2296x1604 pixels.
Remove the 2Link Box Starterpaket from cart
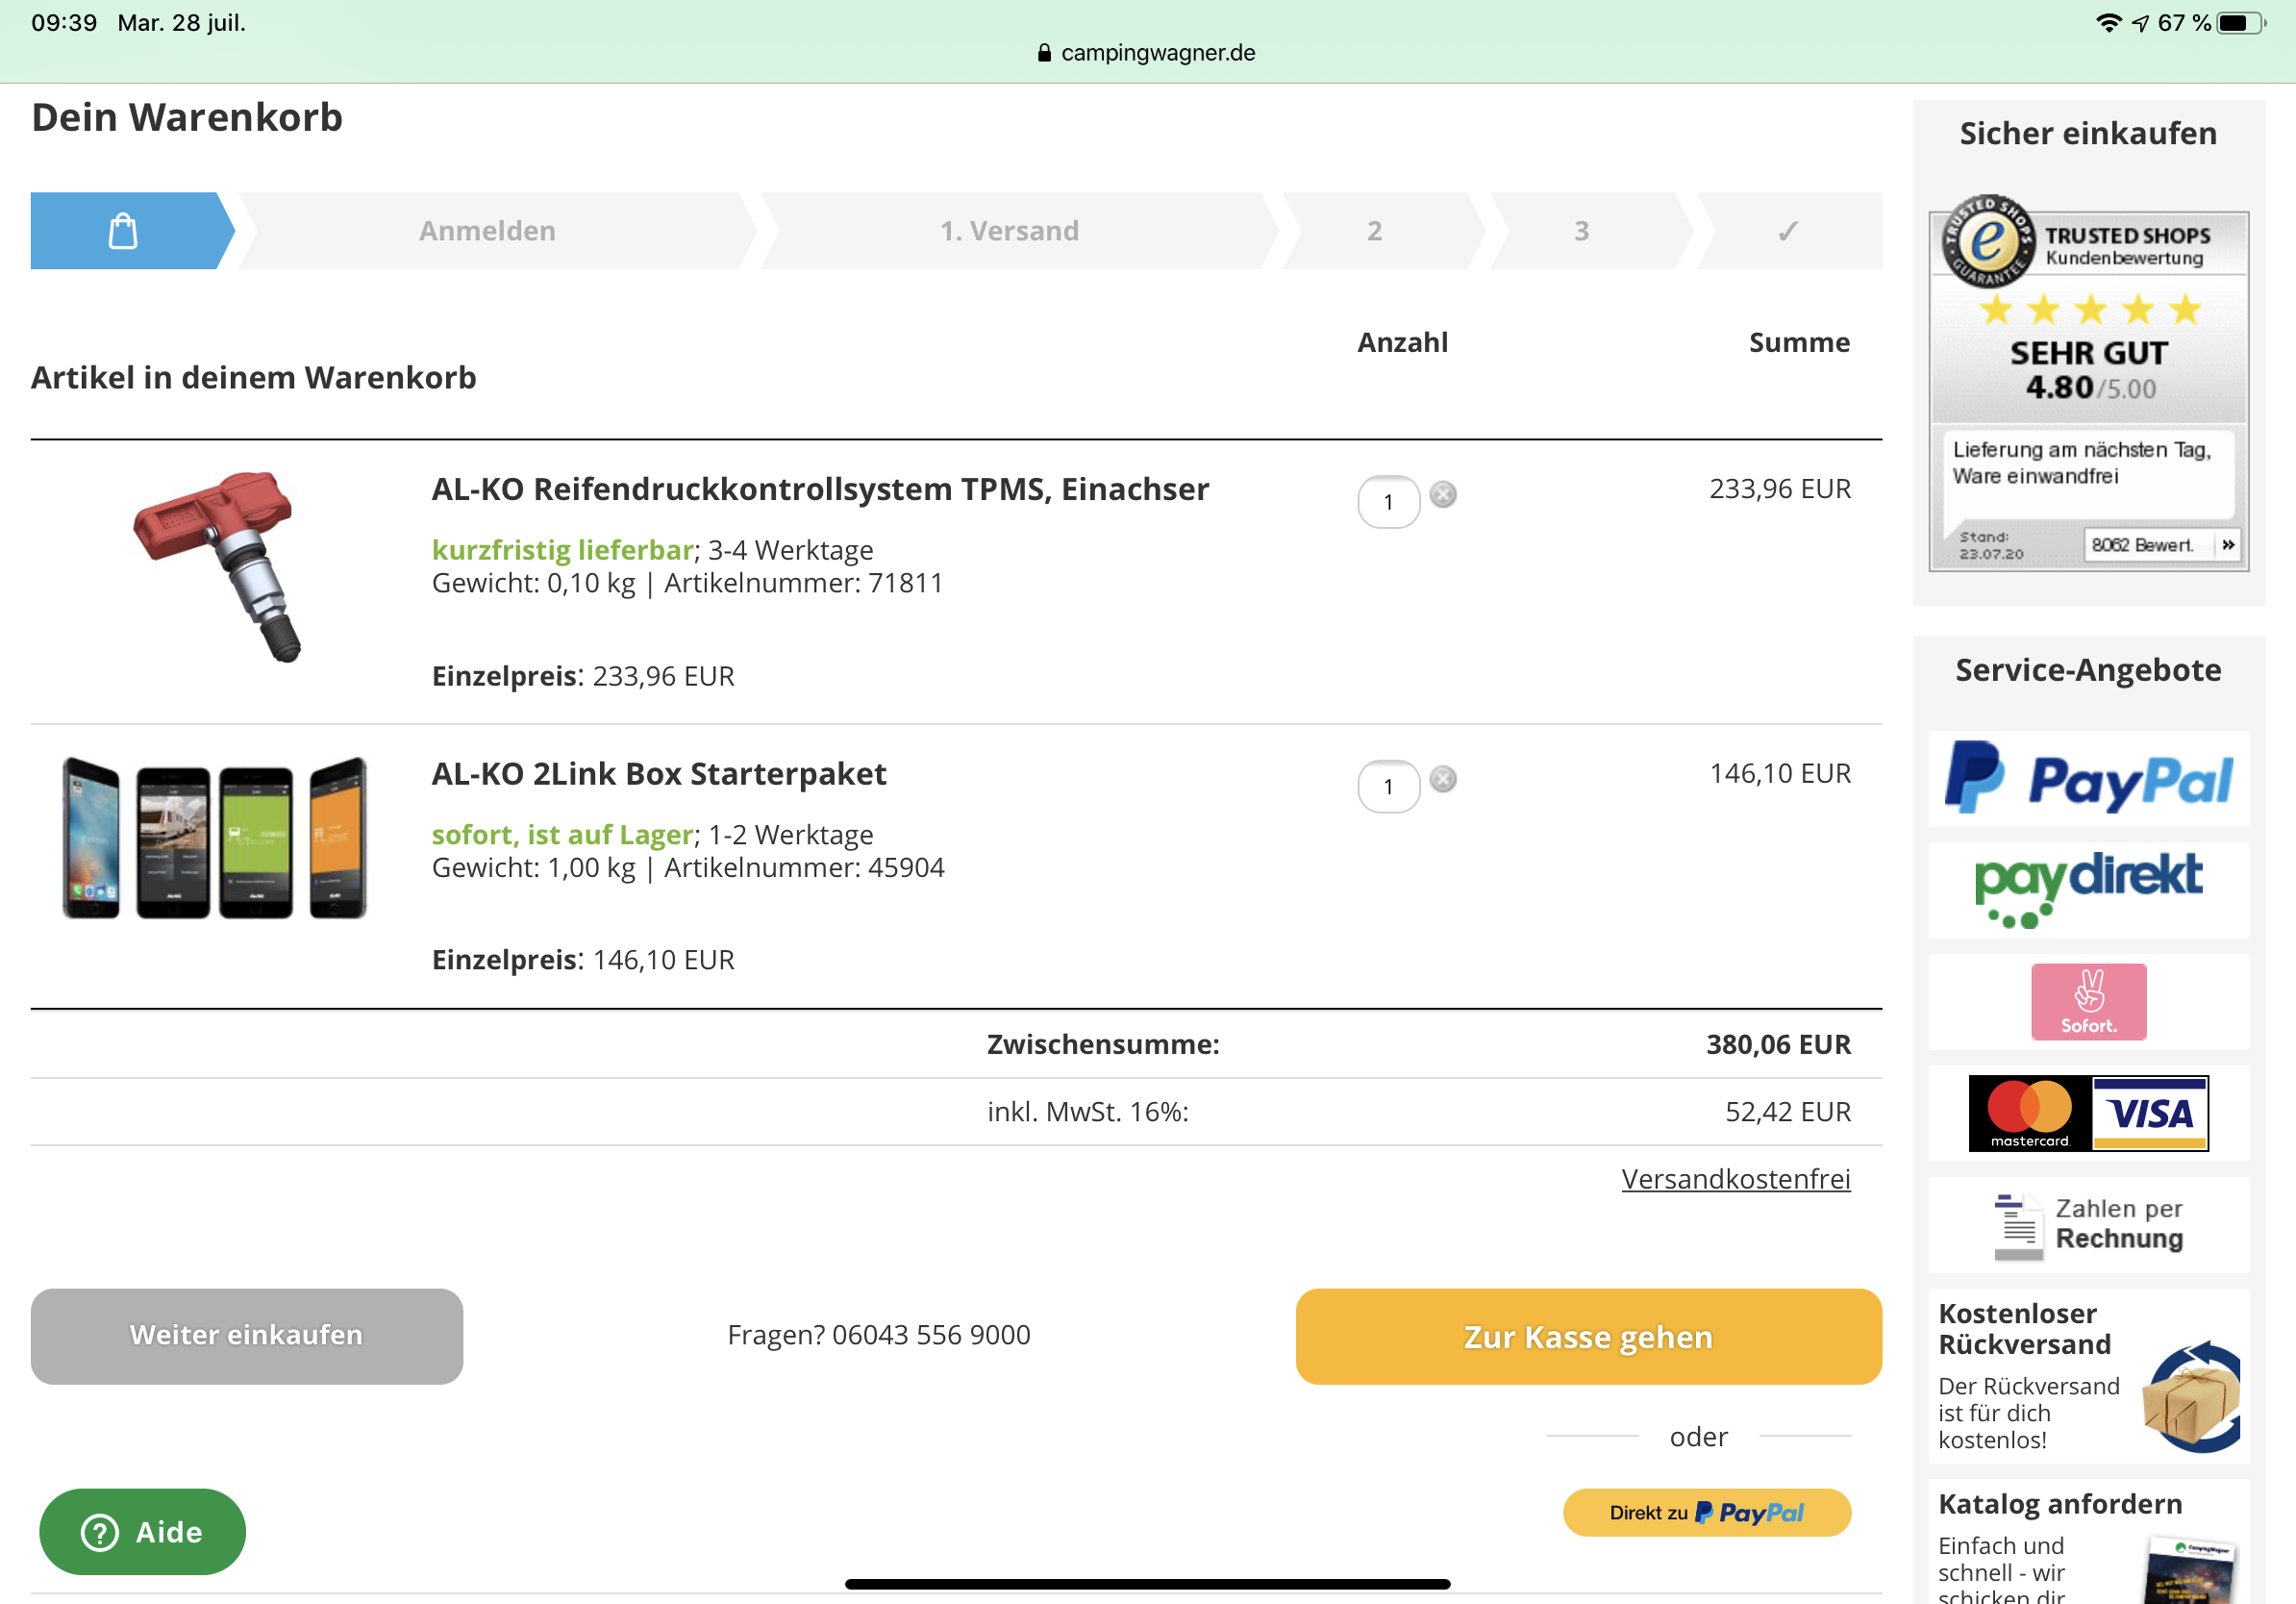point(1442,779)
